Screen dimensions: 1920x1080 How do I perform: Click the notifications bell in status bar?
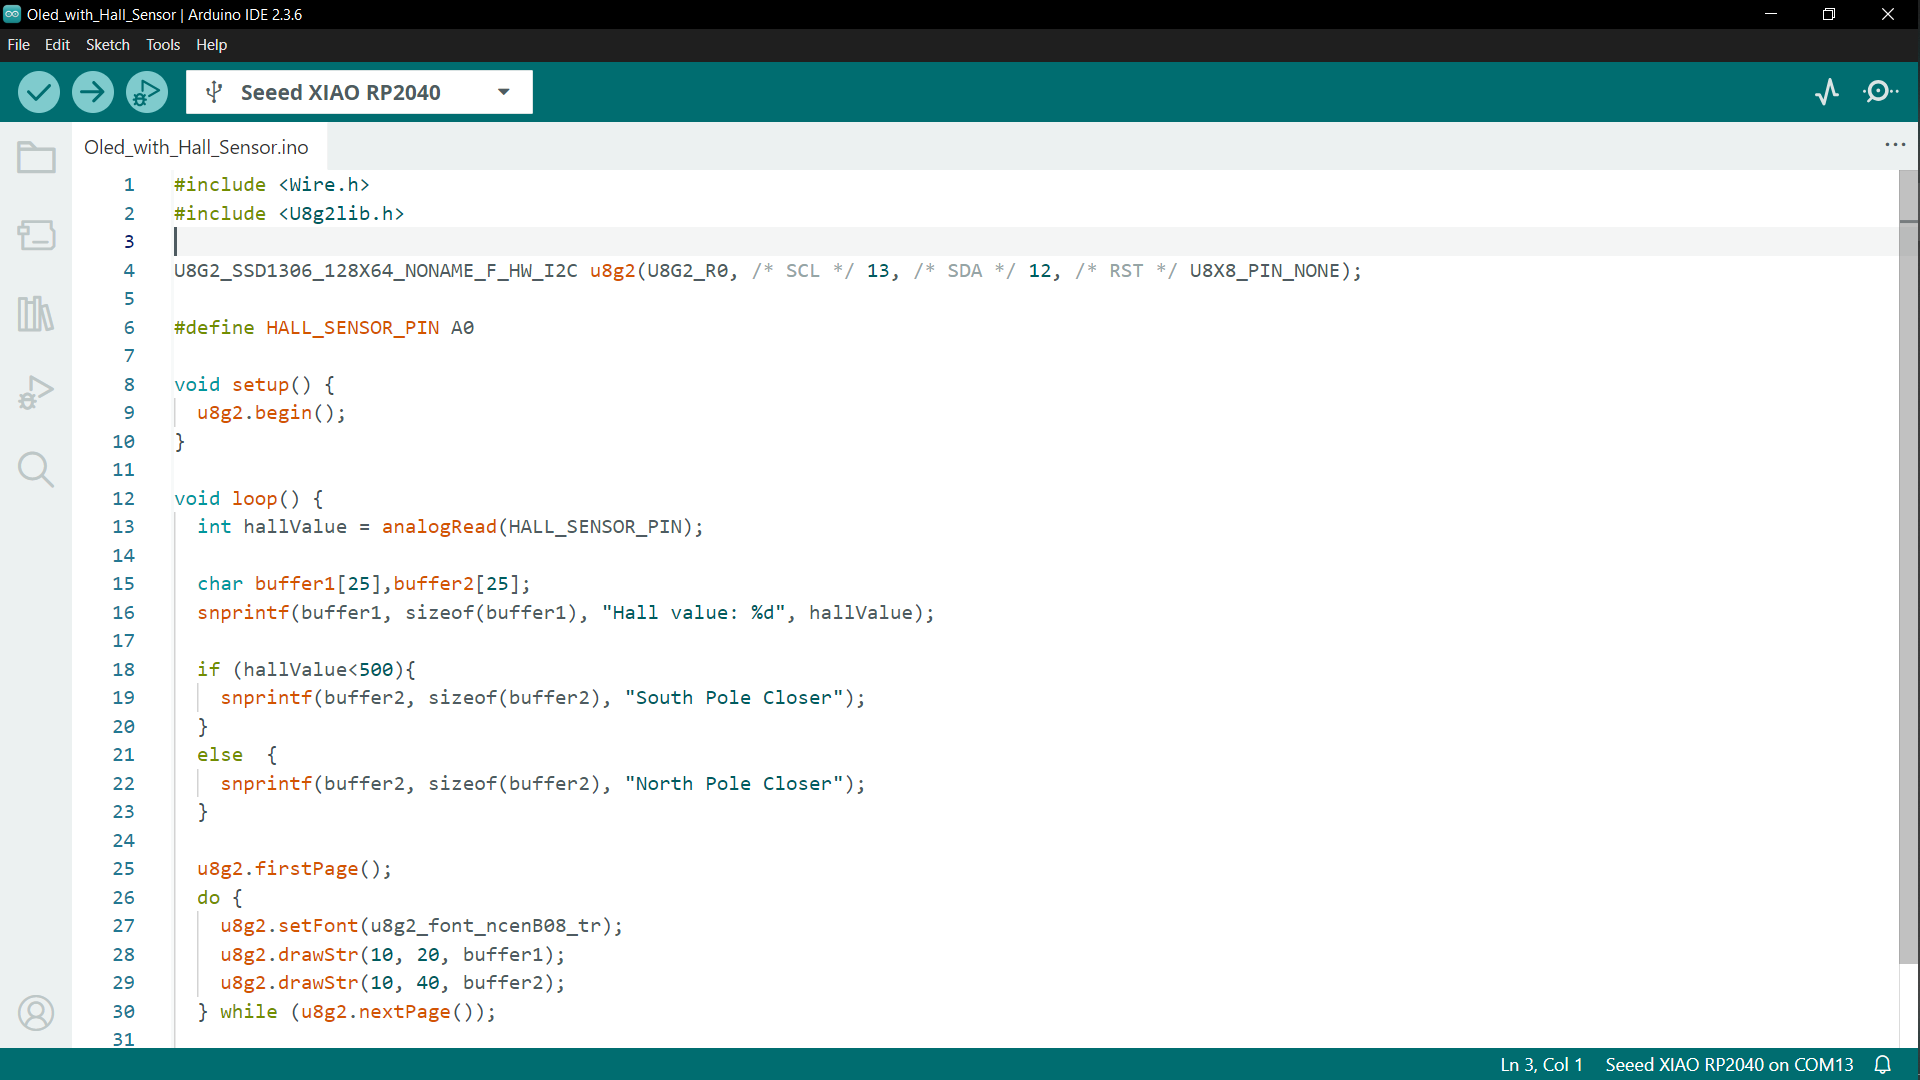click(x=1883, y=1065)
